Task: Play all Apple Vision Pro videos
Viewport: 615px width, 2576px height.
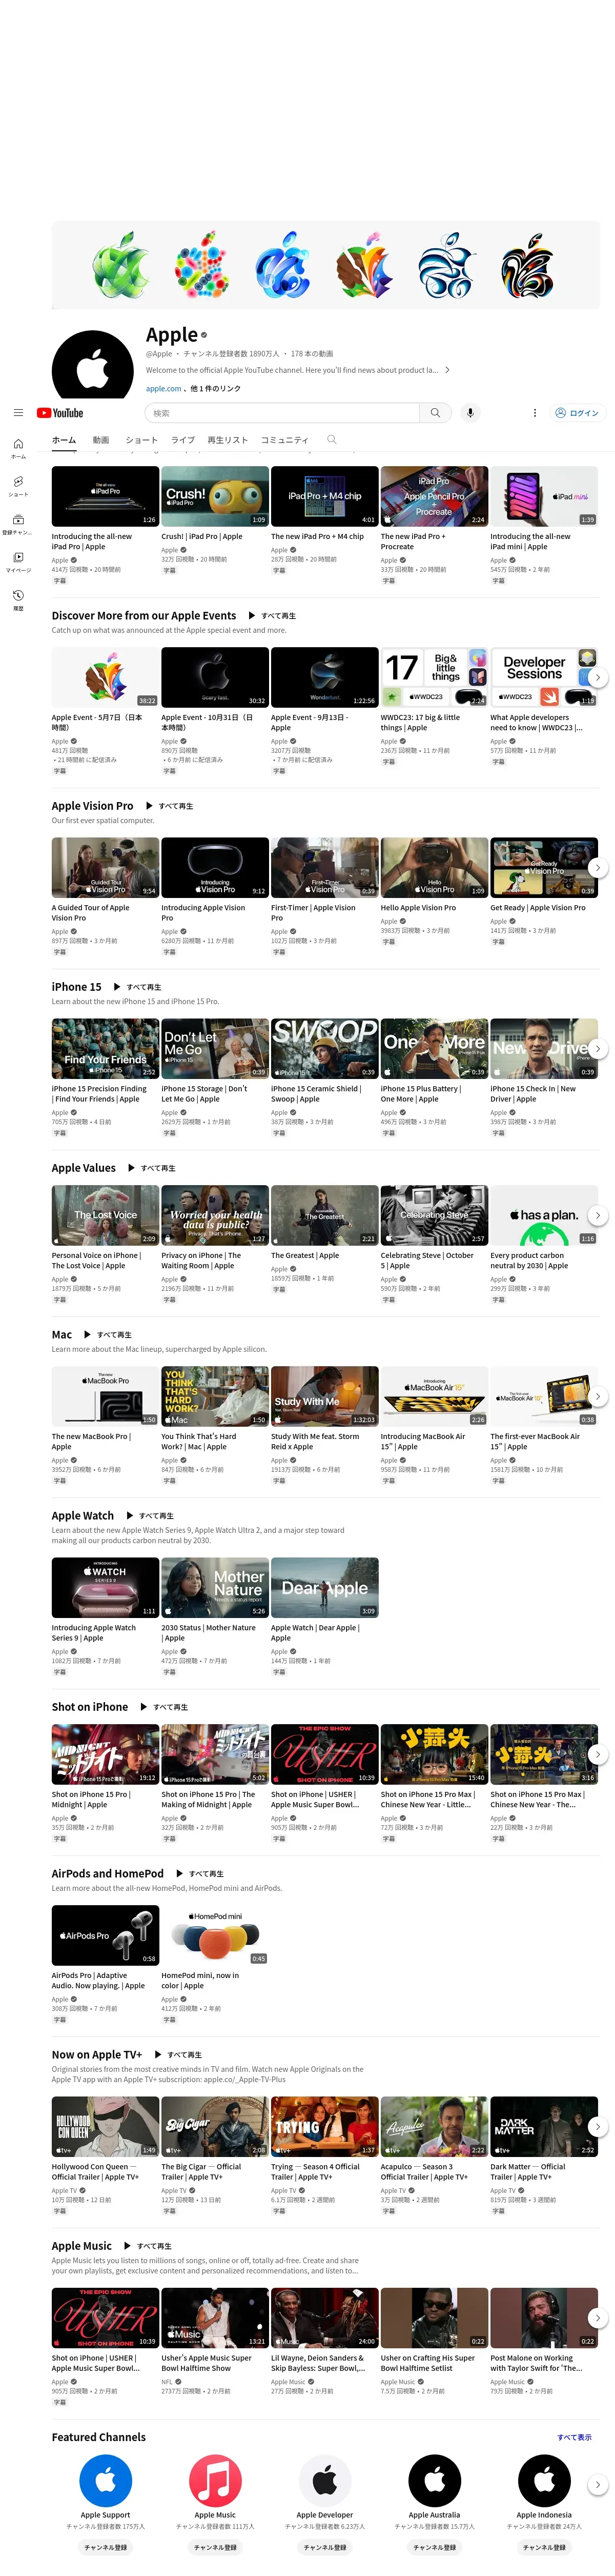Action: point(170,806)
